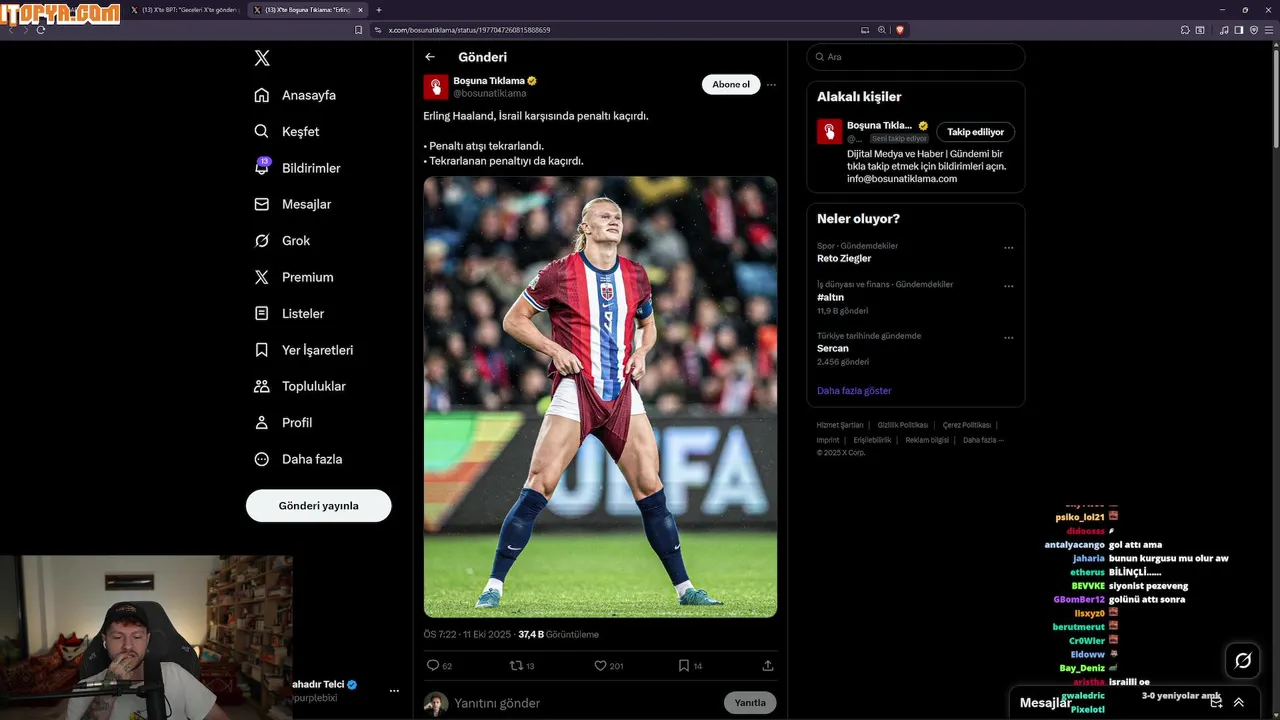Open Hizmet Şartları footer link
Viewport: 1280px width, 720px height.
[840, 425]
